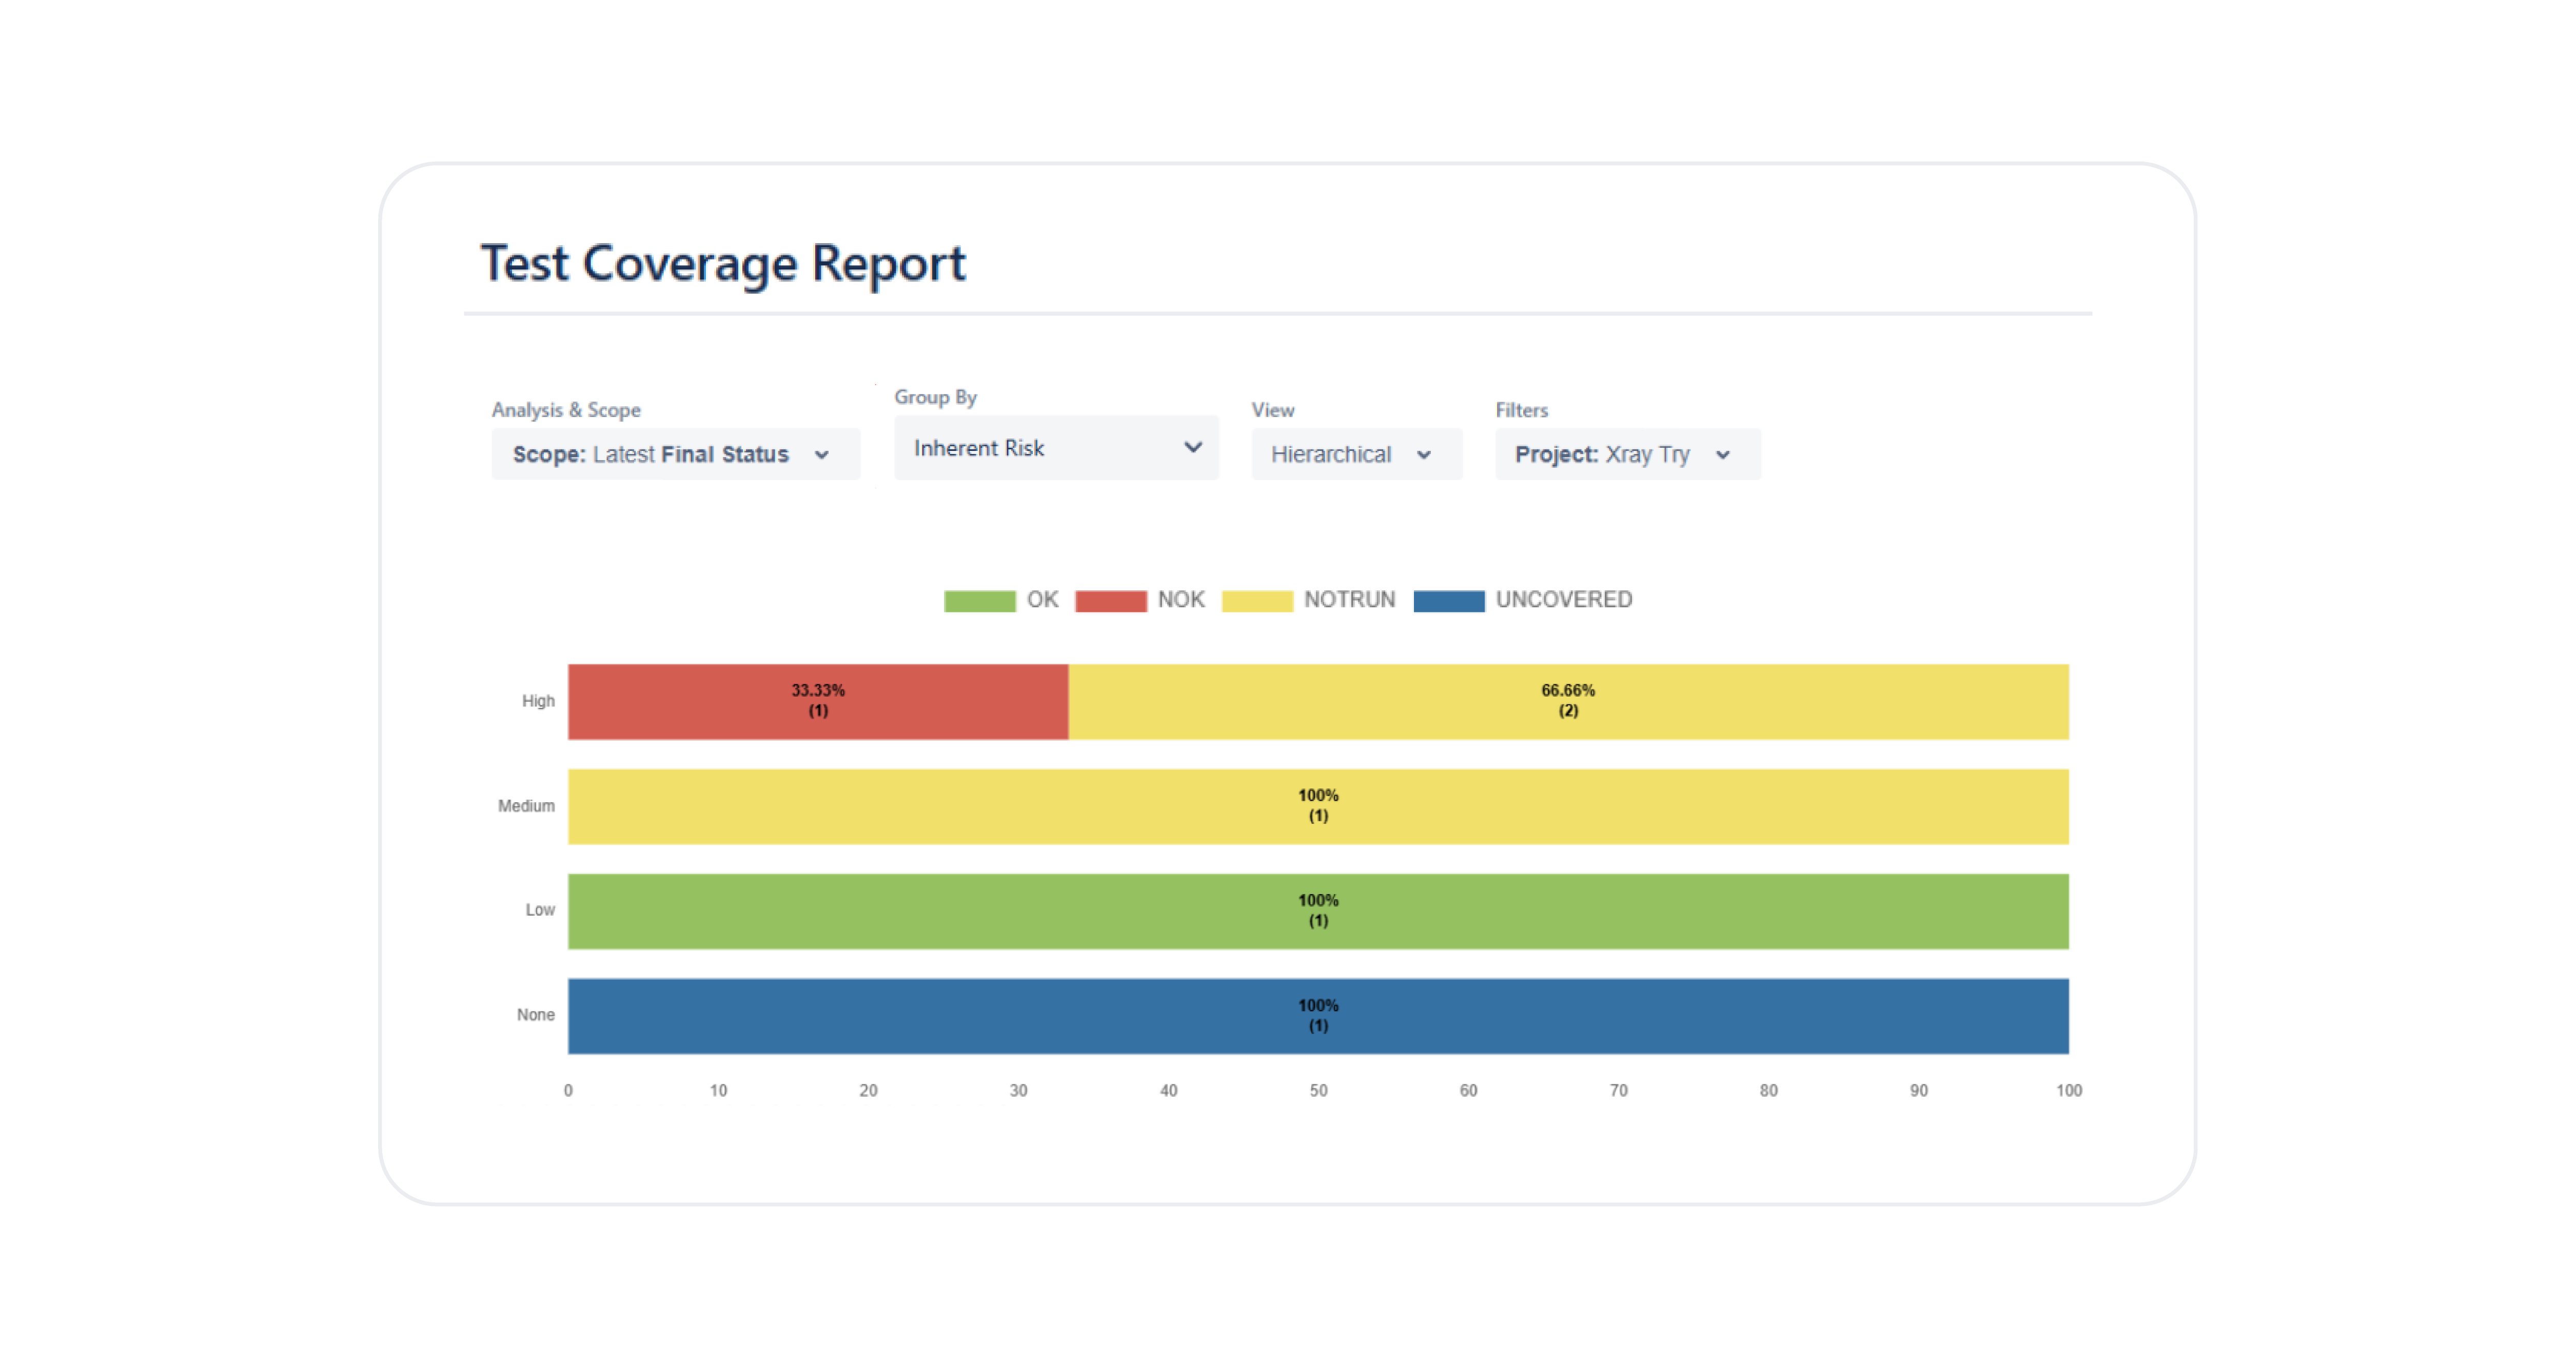Toggle the NOTRUN legend yellow swatch
Viewport: 2576px width, 1368px height.
[x=1257, y=600]
